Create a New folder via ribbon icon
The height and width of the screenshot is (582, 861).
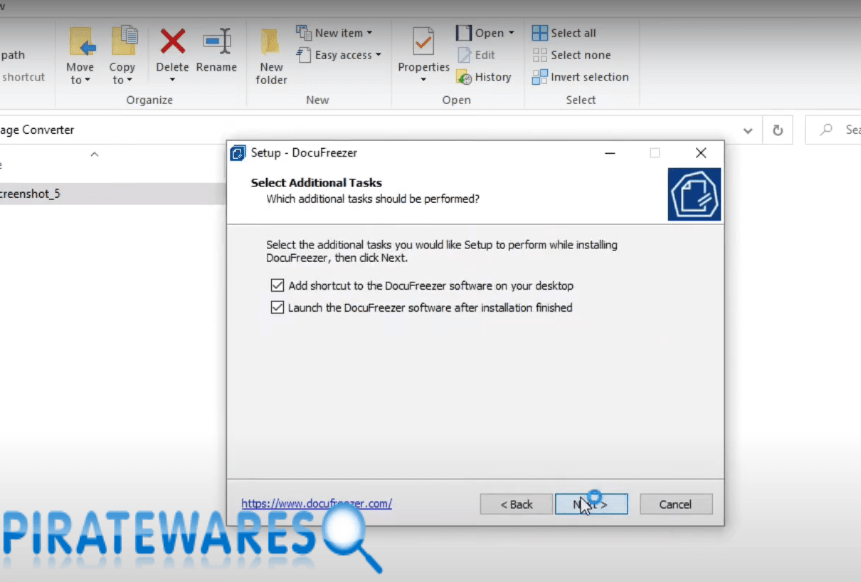pyautogui.click(x=271, y=43)
